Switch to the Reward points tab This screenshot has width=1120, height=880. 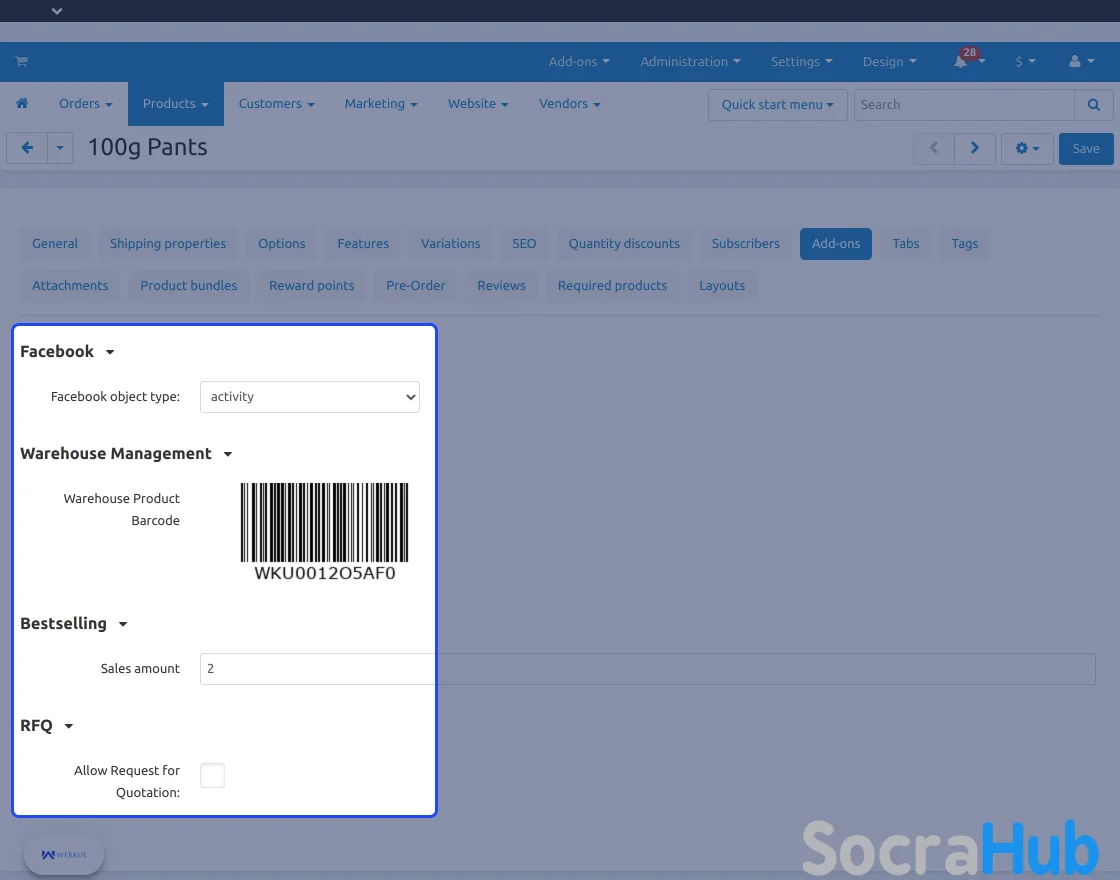point(311,286)
